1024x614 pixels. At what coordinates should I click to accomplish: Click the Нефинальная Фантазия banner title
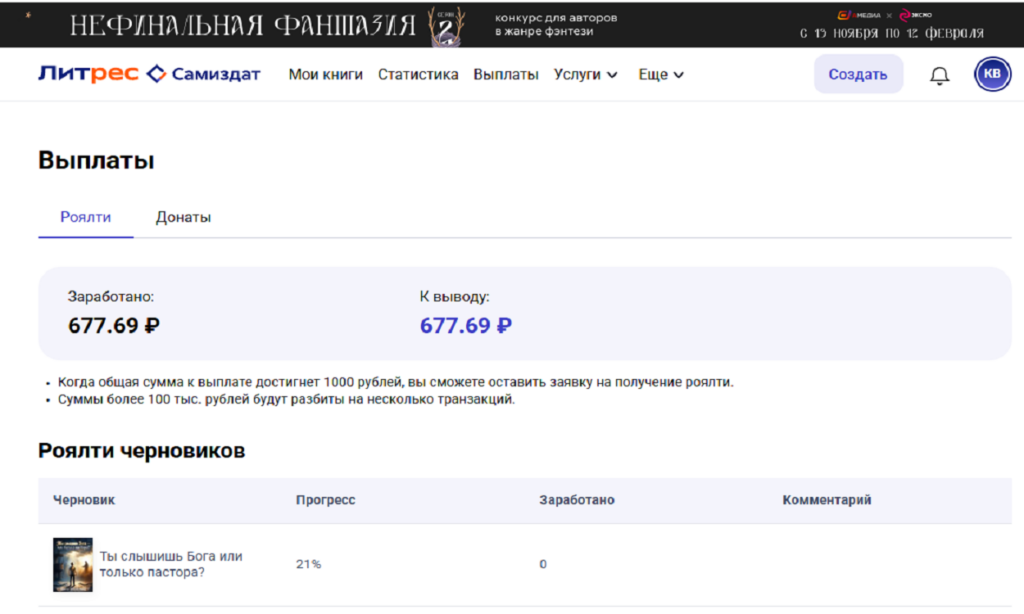[243, 25]
